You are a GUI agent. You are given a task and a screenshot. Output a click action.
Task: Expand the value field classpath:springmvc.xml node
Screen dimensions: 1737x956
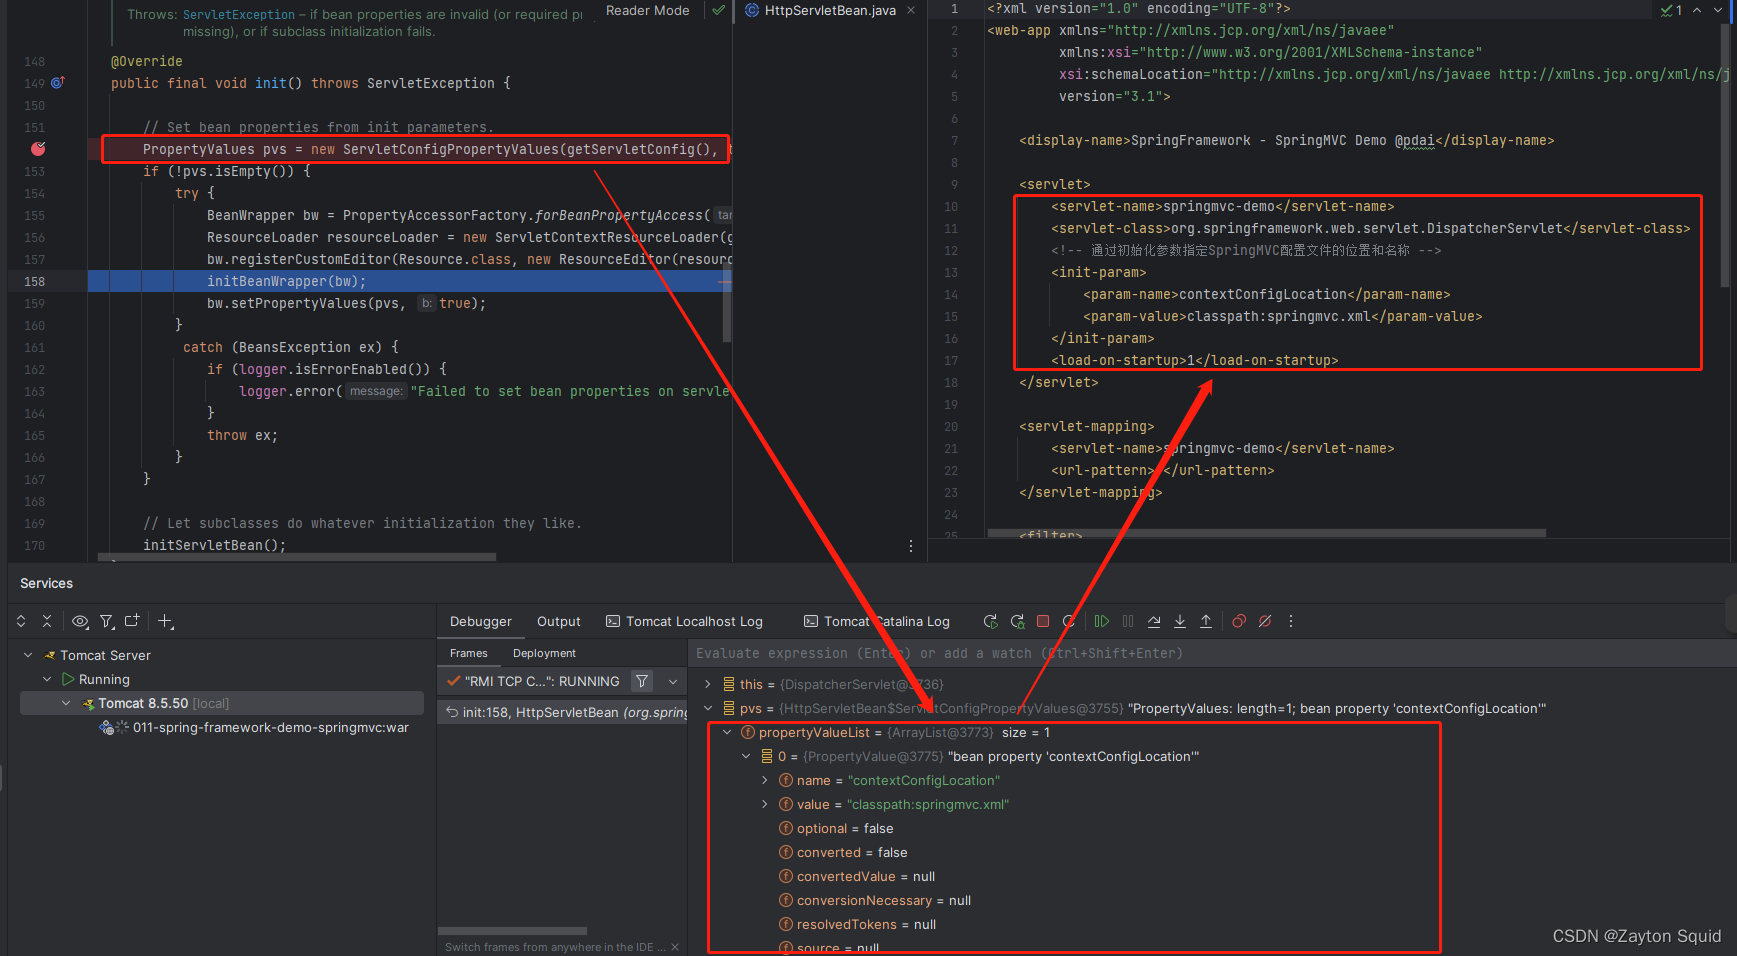click(x=765, y=804)
